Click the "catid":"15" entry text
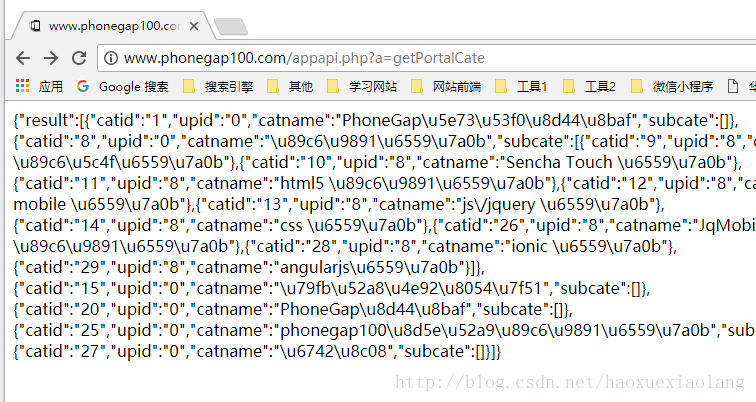This screenshot has height=402, width=756. pos(59,289)
